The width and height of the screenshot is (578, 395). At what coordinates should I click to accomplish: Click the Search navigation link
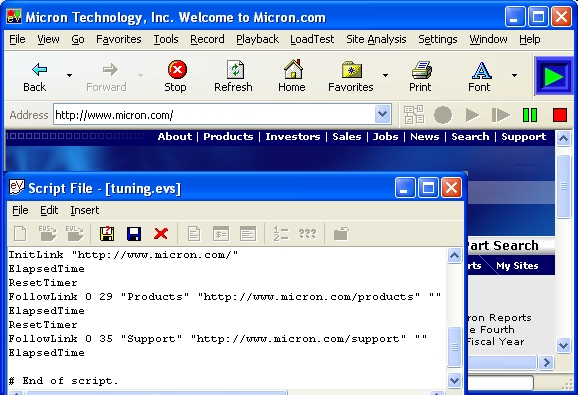pos(470,137)
